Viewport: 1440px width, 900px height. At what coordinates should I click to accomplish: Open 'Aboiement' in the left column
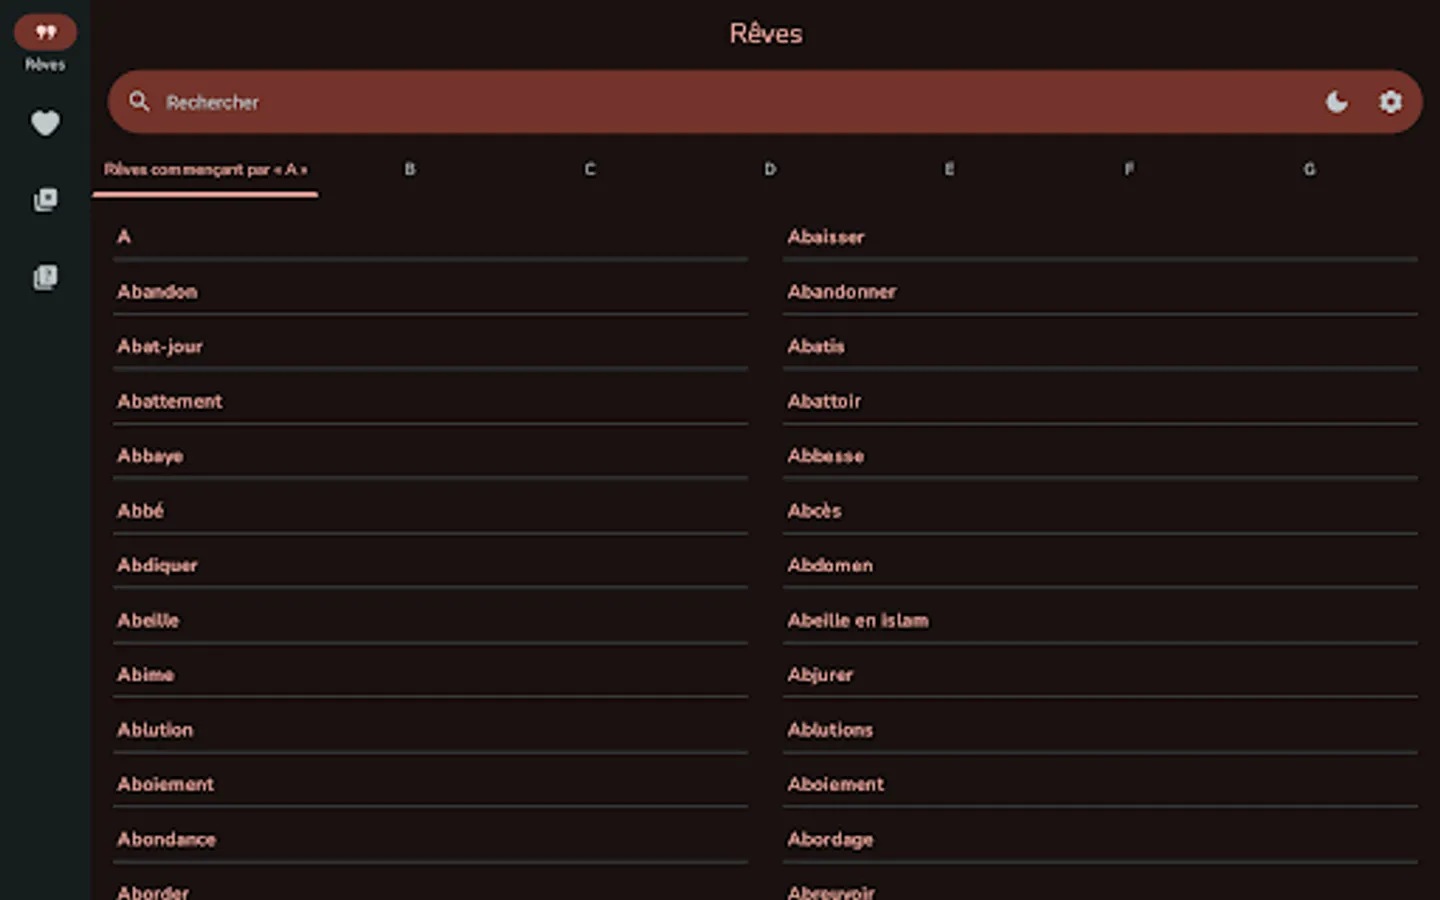(430, 784)
